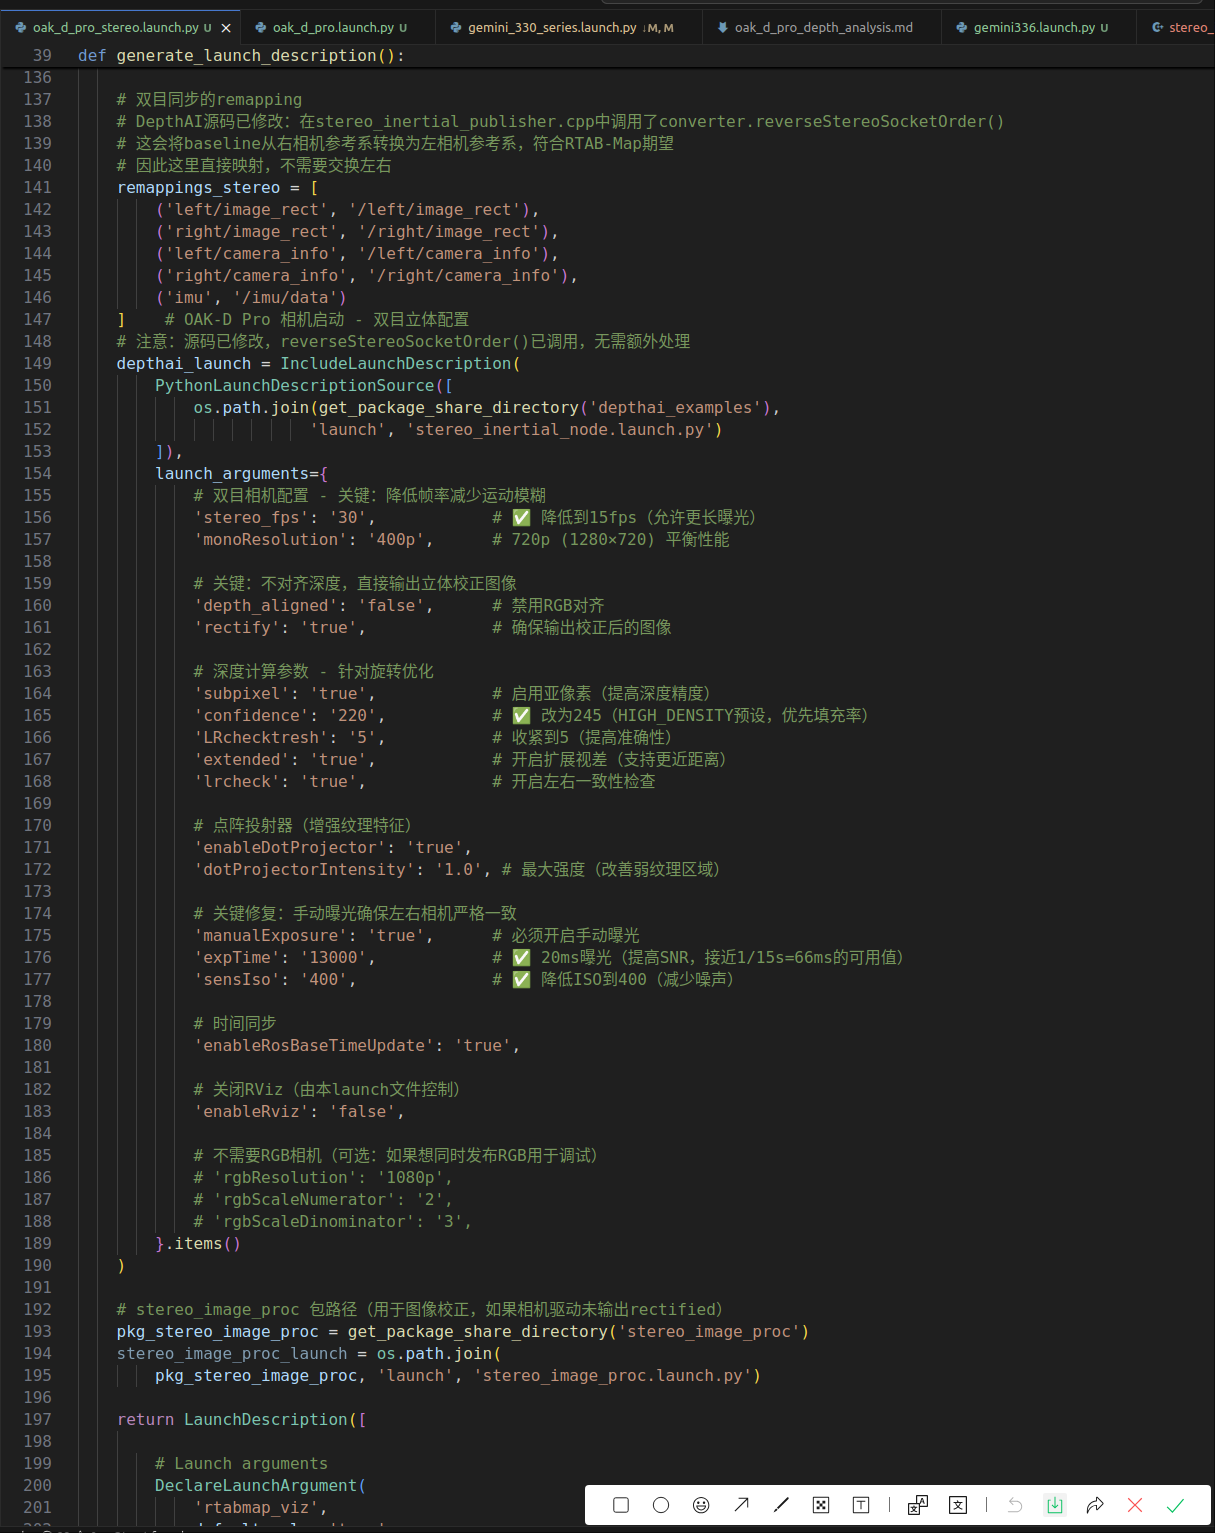Select the arrow drawing tool
The image size is (1215, 1533).
coord(741,1505)
